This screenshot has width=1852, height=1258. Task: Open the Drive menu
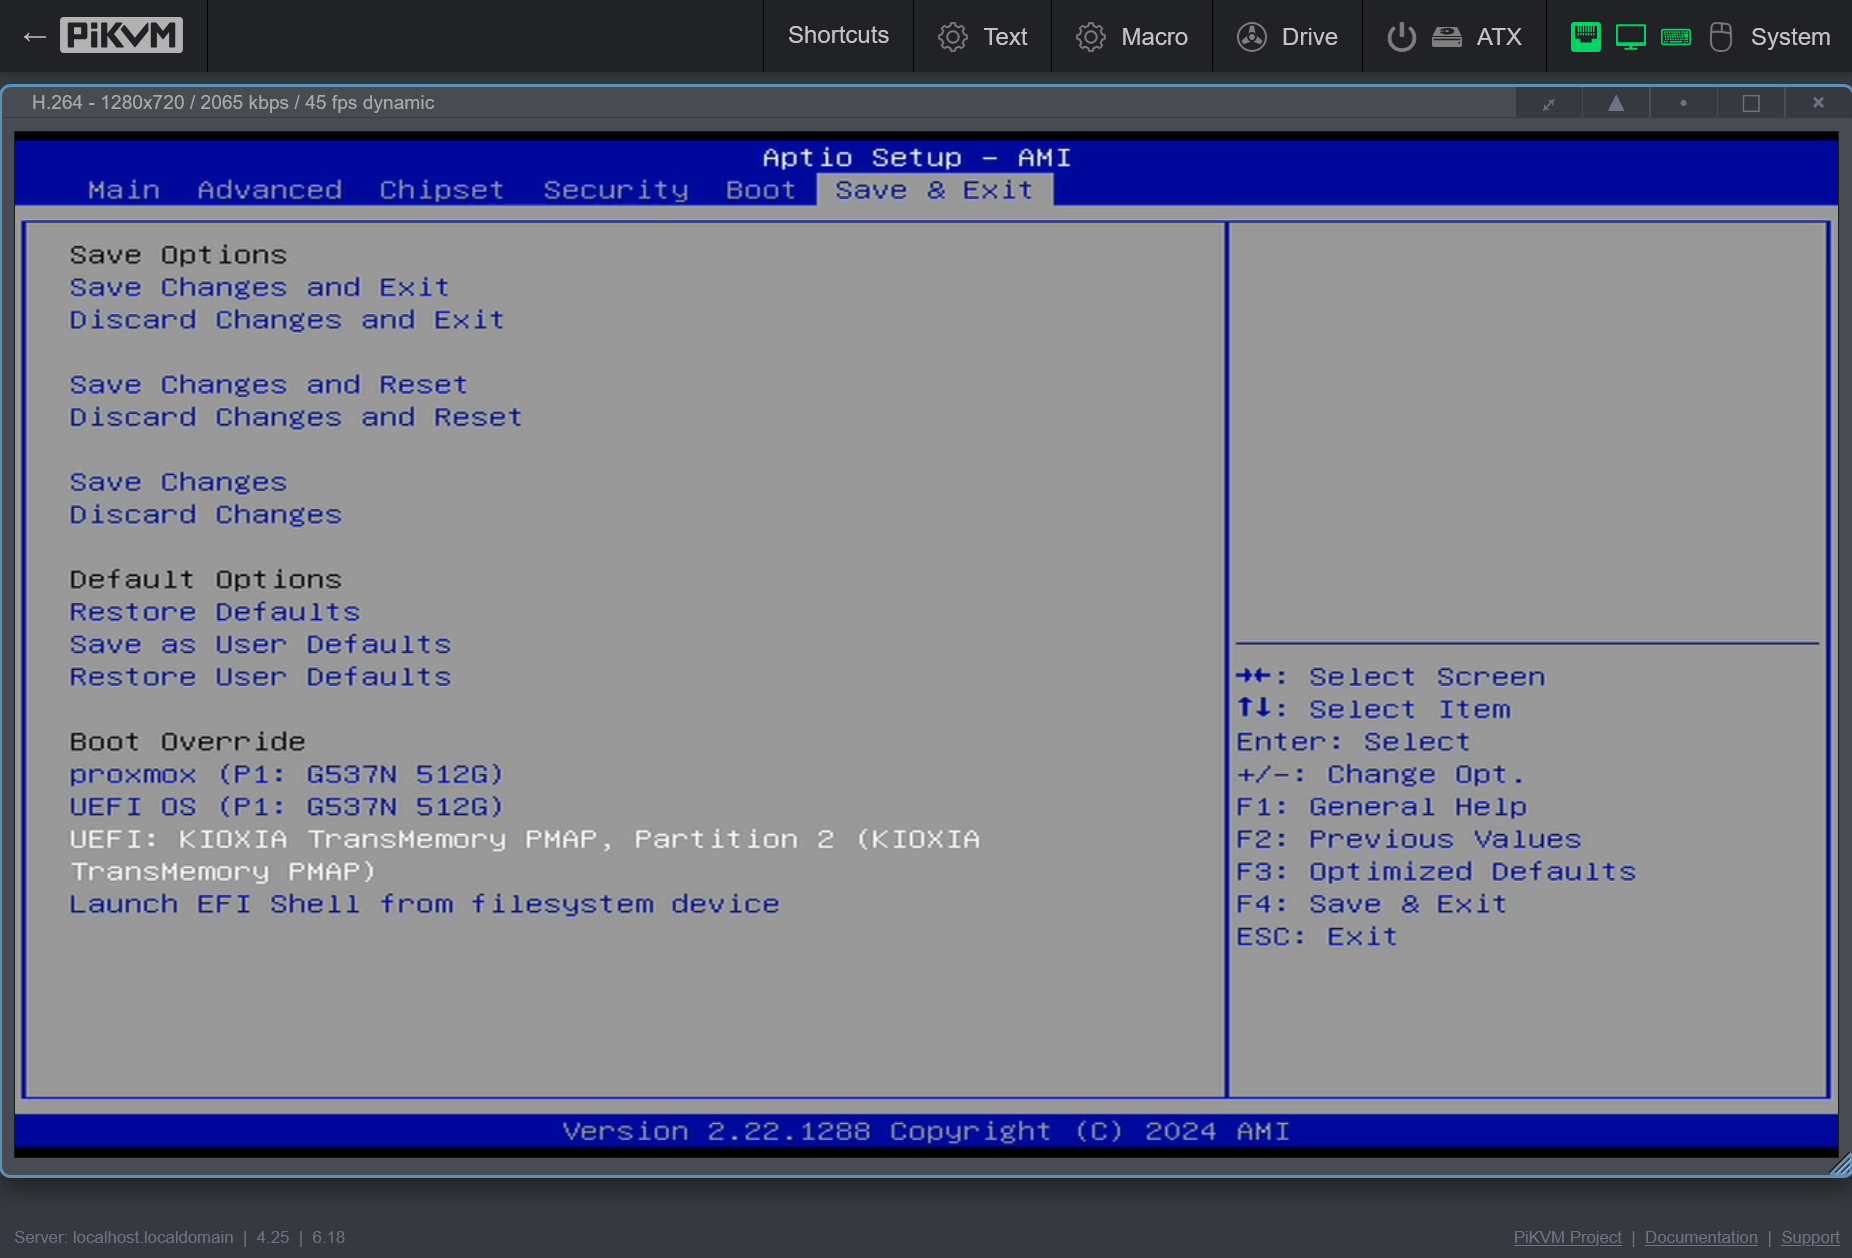coord(1287,36)
